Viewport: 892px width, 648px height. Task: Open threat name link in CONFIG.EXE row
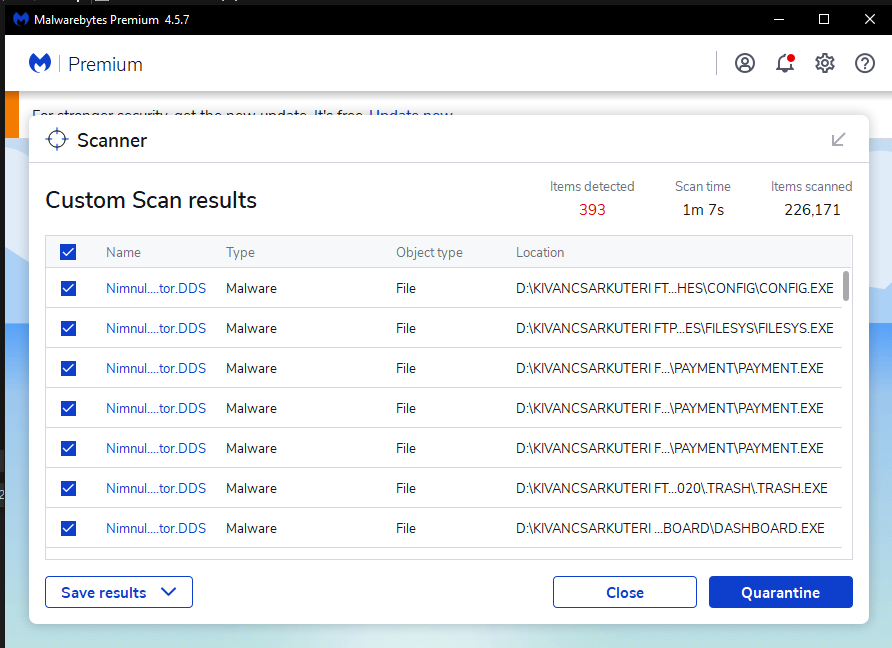156,288
